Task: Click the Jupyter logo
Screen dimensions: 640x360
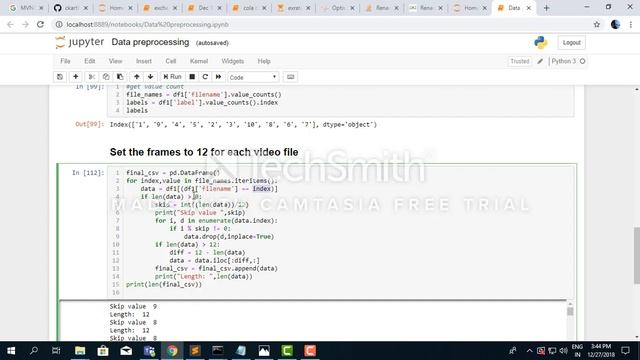Action: (80, 42)
